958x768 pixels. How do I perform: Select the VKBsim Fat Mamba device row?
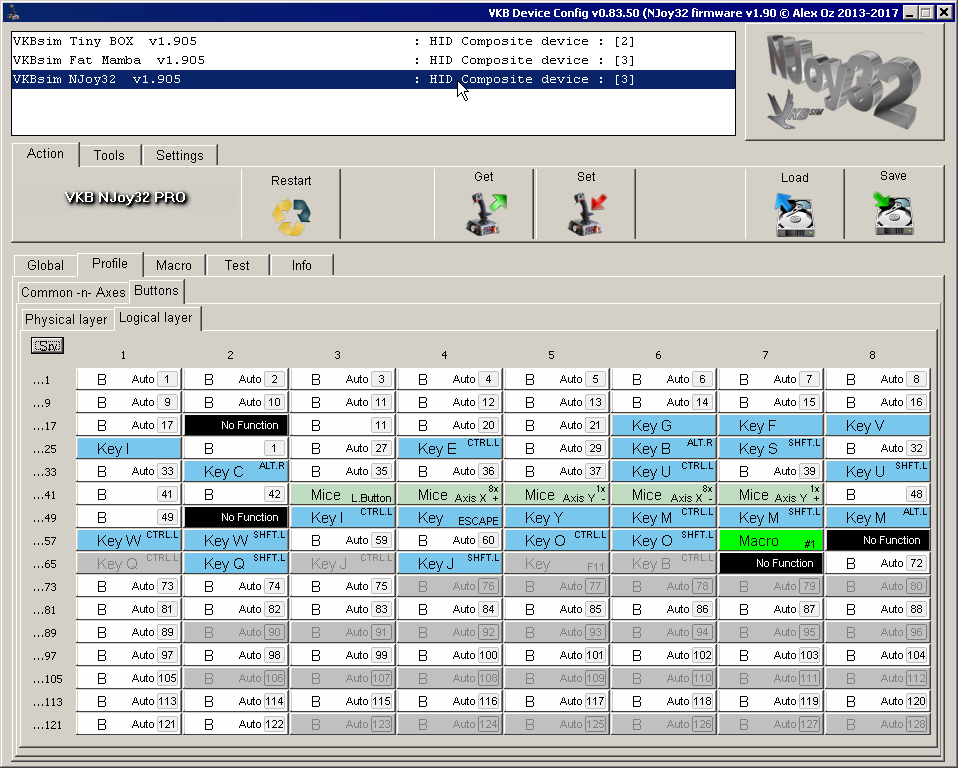pos(373,60)
